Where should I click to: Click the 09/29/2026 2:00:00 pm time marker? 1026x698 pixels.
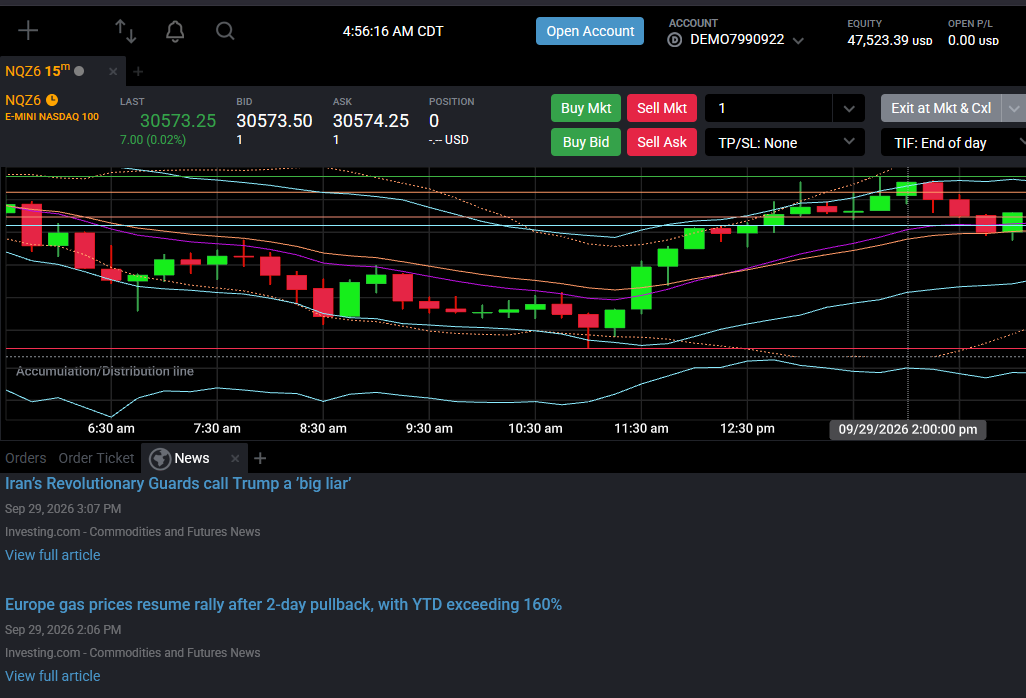tap(908, 430)
